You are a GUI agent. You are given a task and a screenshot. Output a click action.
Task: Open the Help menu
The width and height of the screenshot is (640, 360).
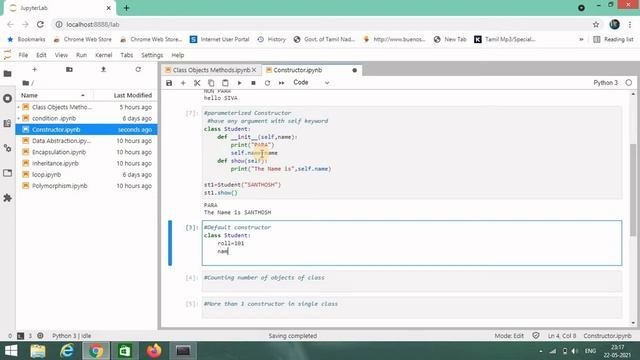(x=178, y=55)
